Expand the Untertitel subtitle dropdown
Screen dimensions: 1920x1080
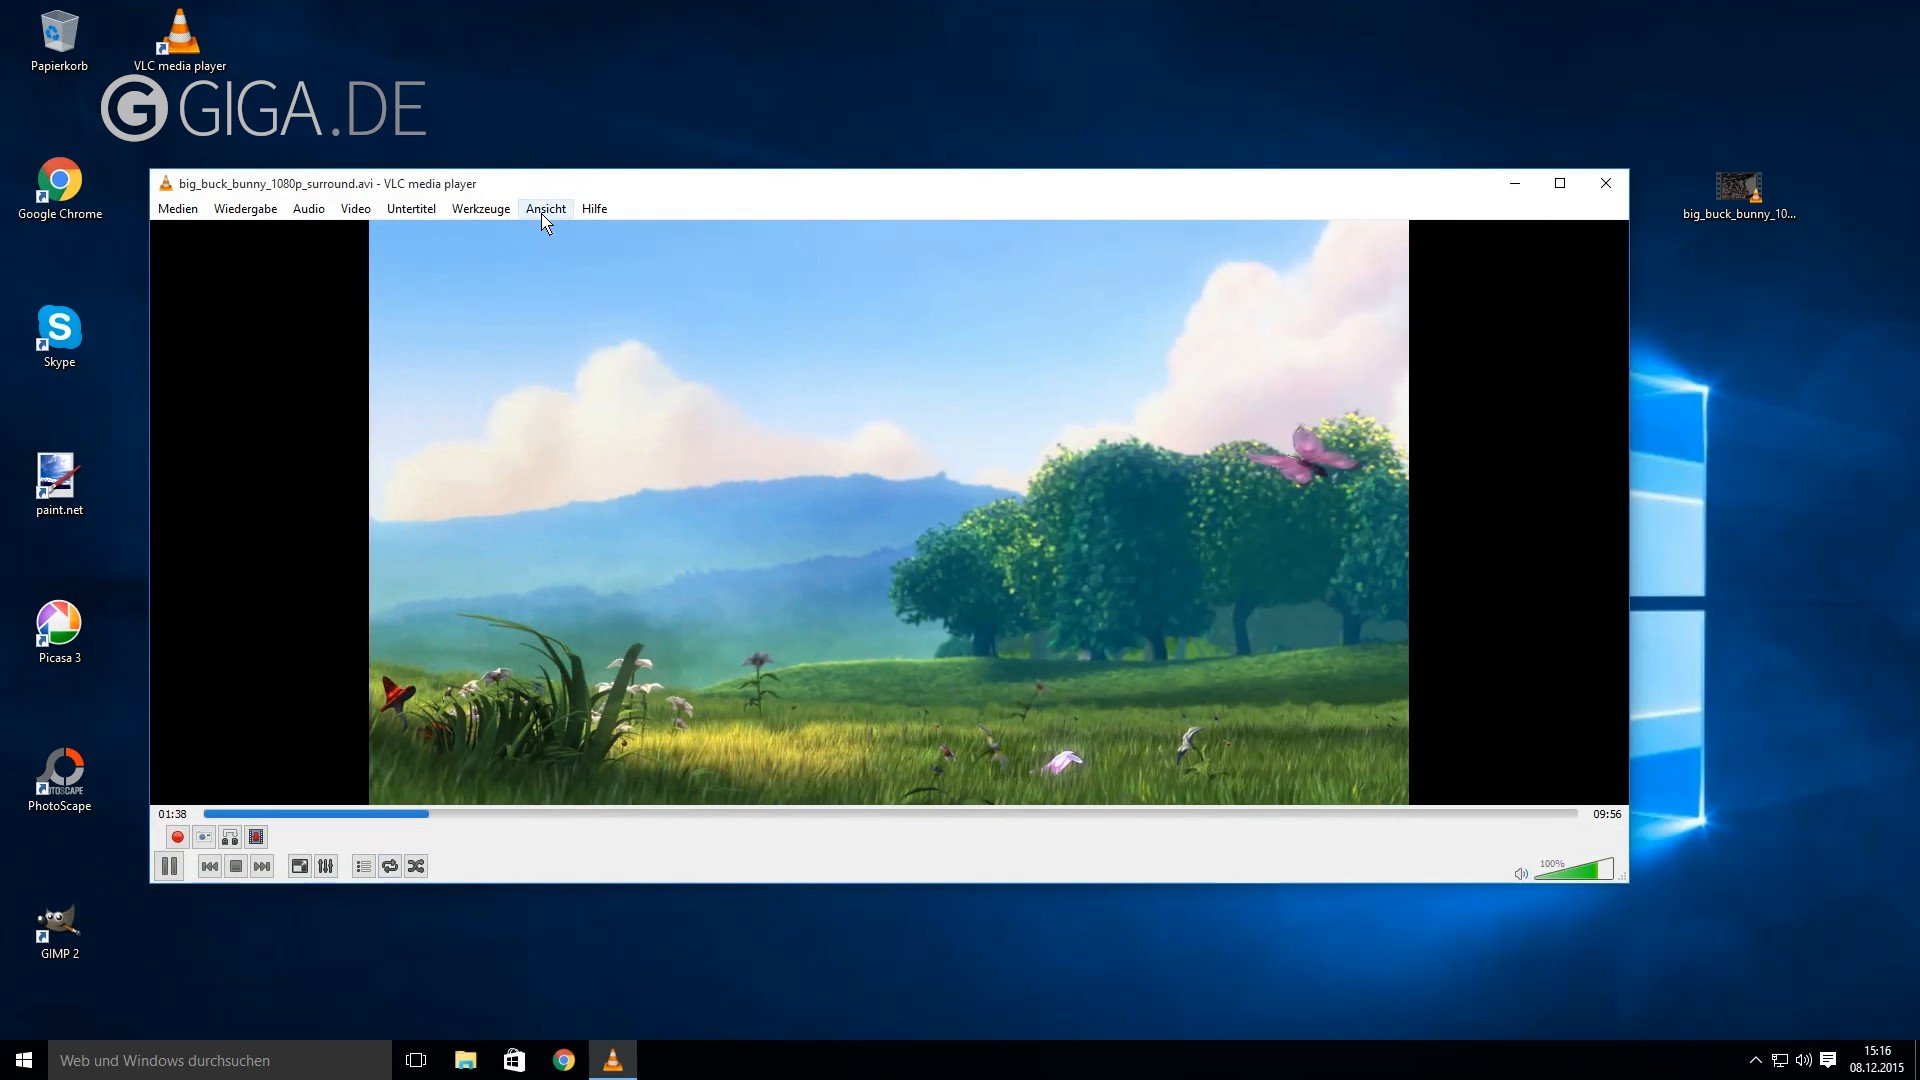point(410,208)
